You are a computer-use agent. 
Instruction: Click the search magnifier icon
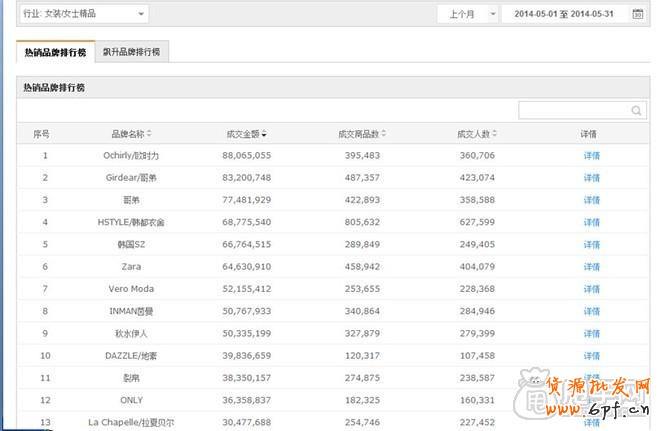coord(636,110)
